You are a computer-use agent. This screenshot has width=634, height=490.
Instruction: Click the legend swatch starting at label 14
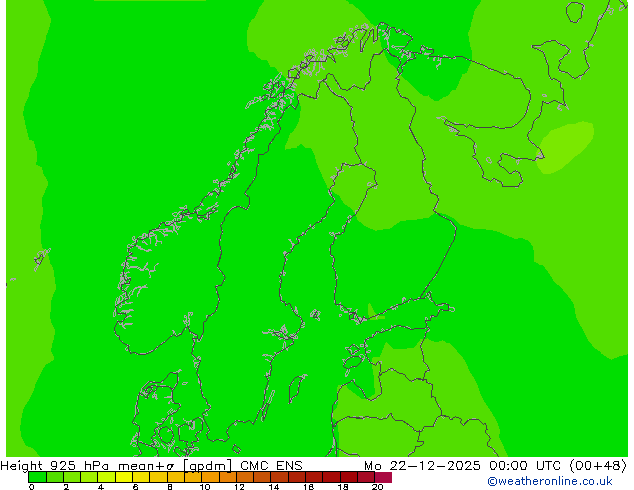pos(279,477)
